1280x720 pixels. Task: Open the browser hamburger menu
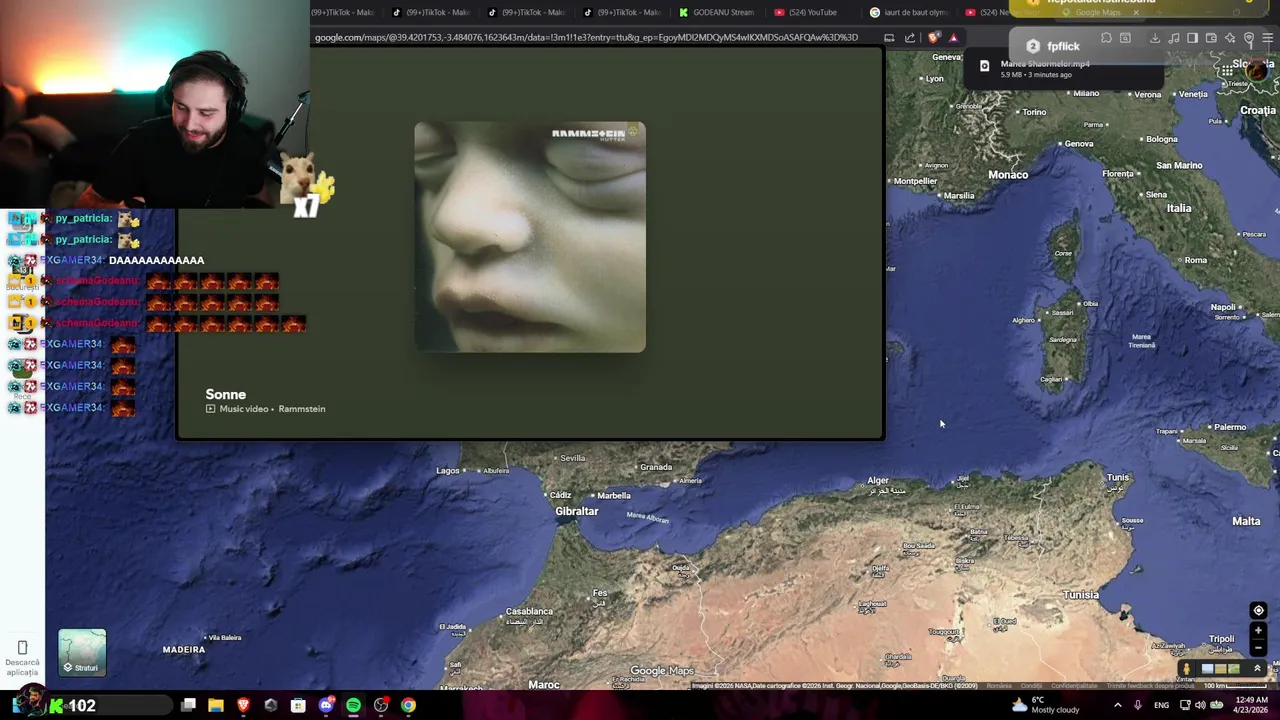[1267, 38]
